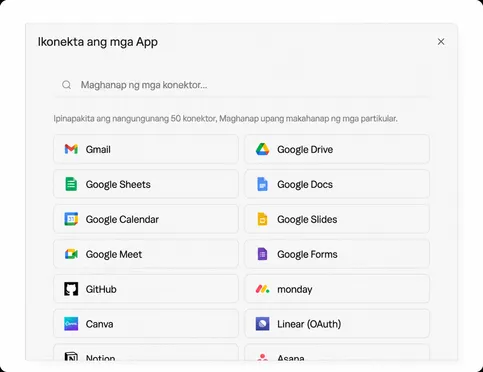Viewport: 483px width, 372px height.
Task: Select the Asana label
Action: click(291, 358)
